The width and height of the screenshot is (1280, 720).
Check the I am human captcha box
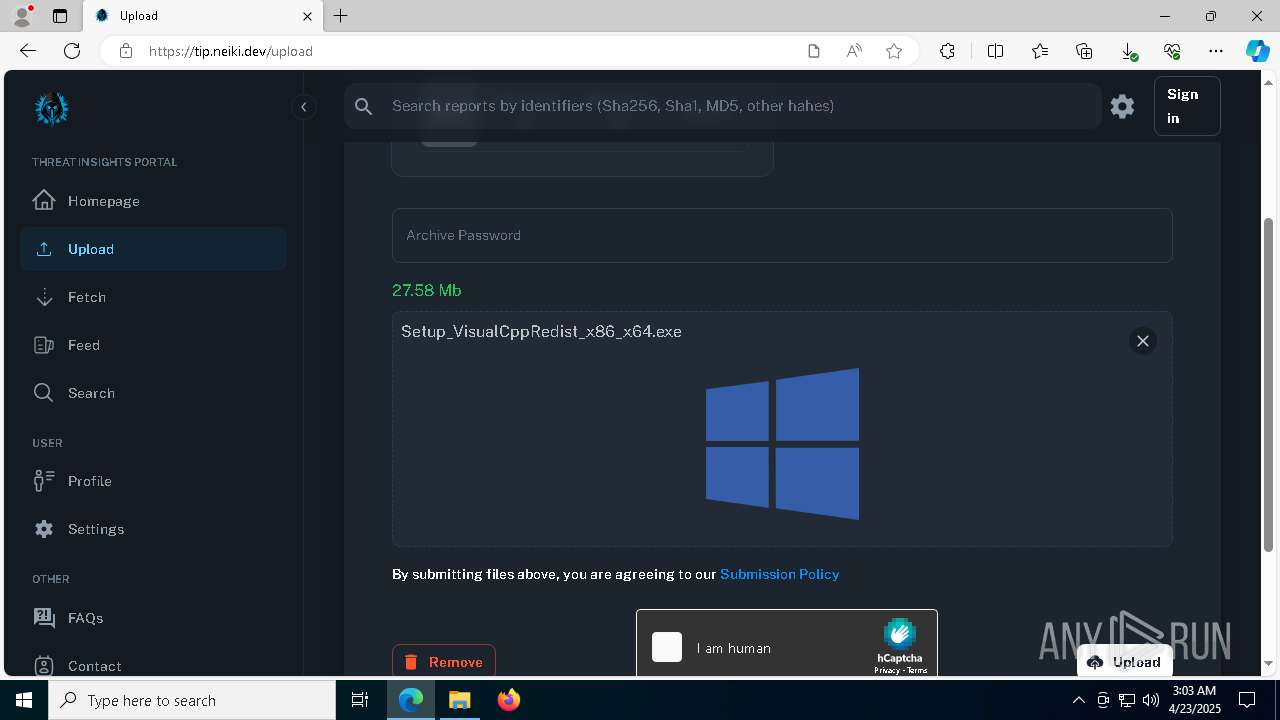click(667, 647)
